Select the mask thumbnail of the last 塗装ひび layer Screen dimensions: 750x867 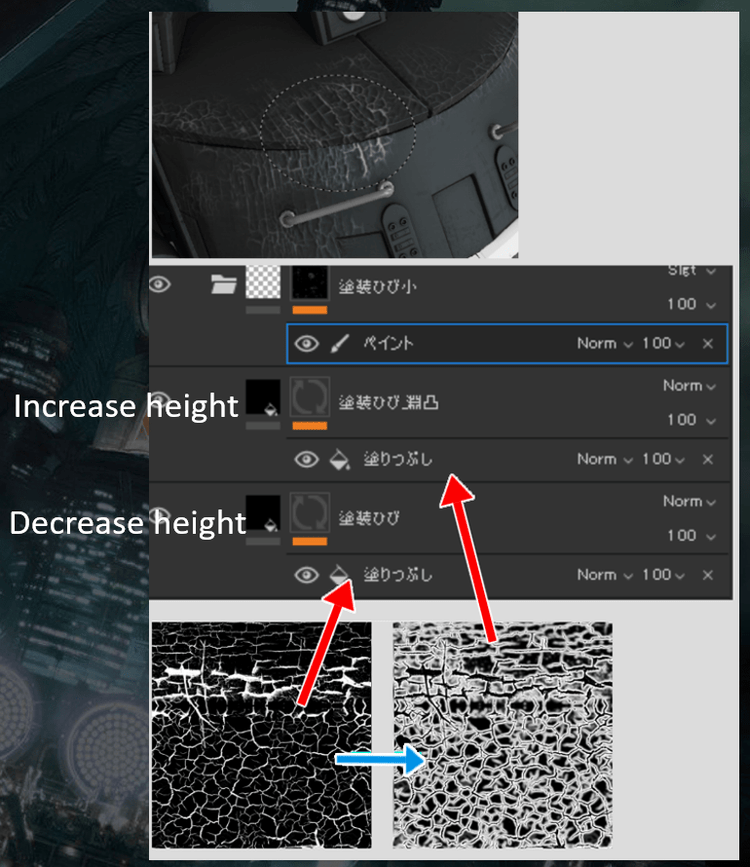tap(310, 513)
